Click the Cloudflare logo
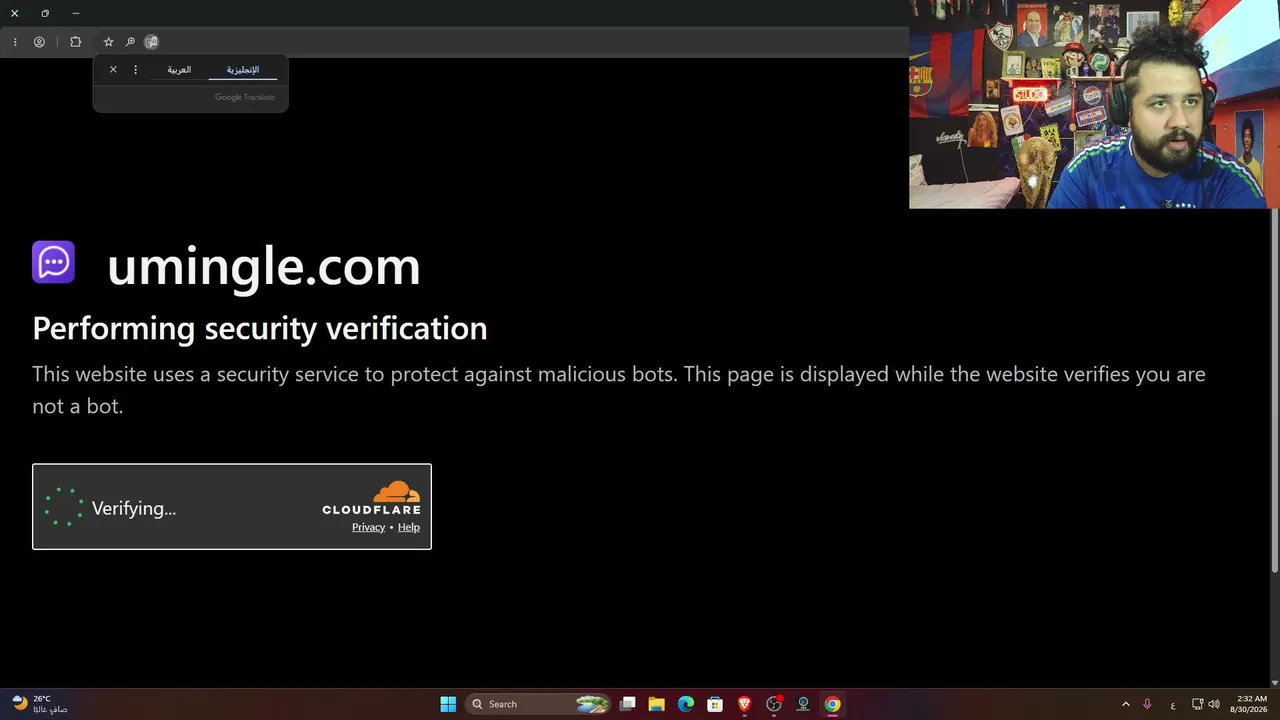 [x=372, y=498]
